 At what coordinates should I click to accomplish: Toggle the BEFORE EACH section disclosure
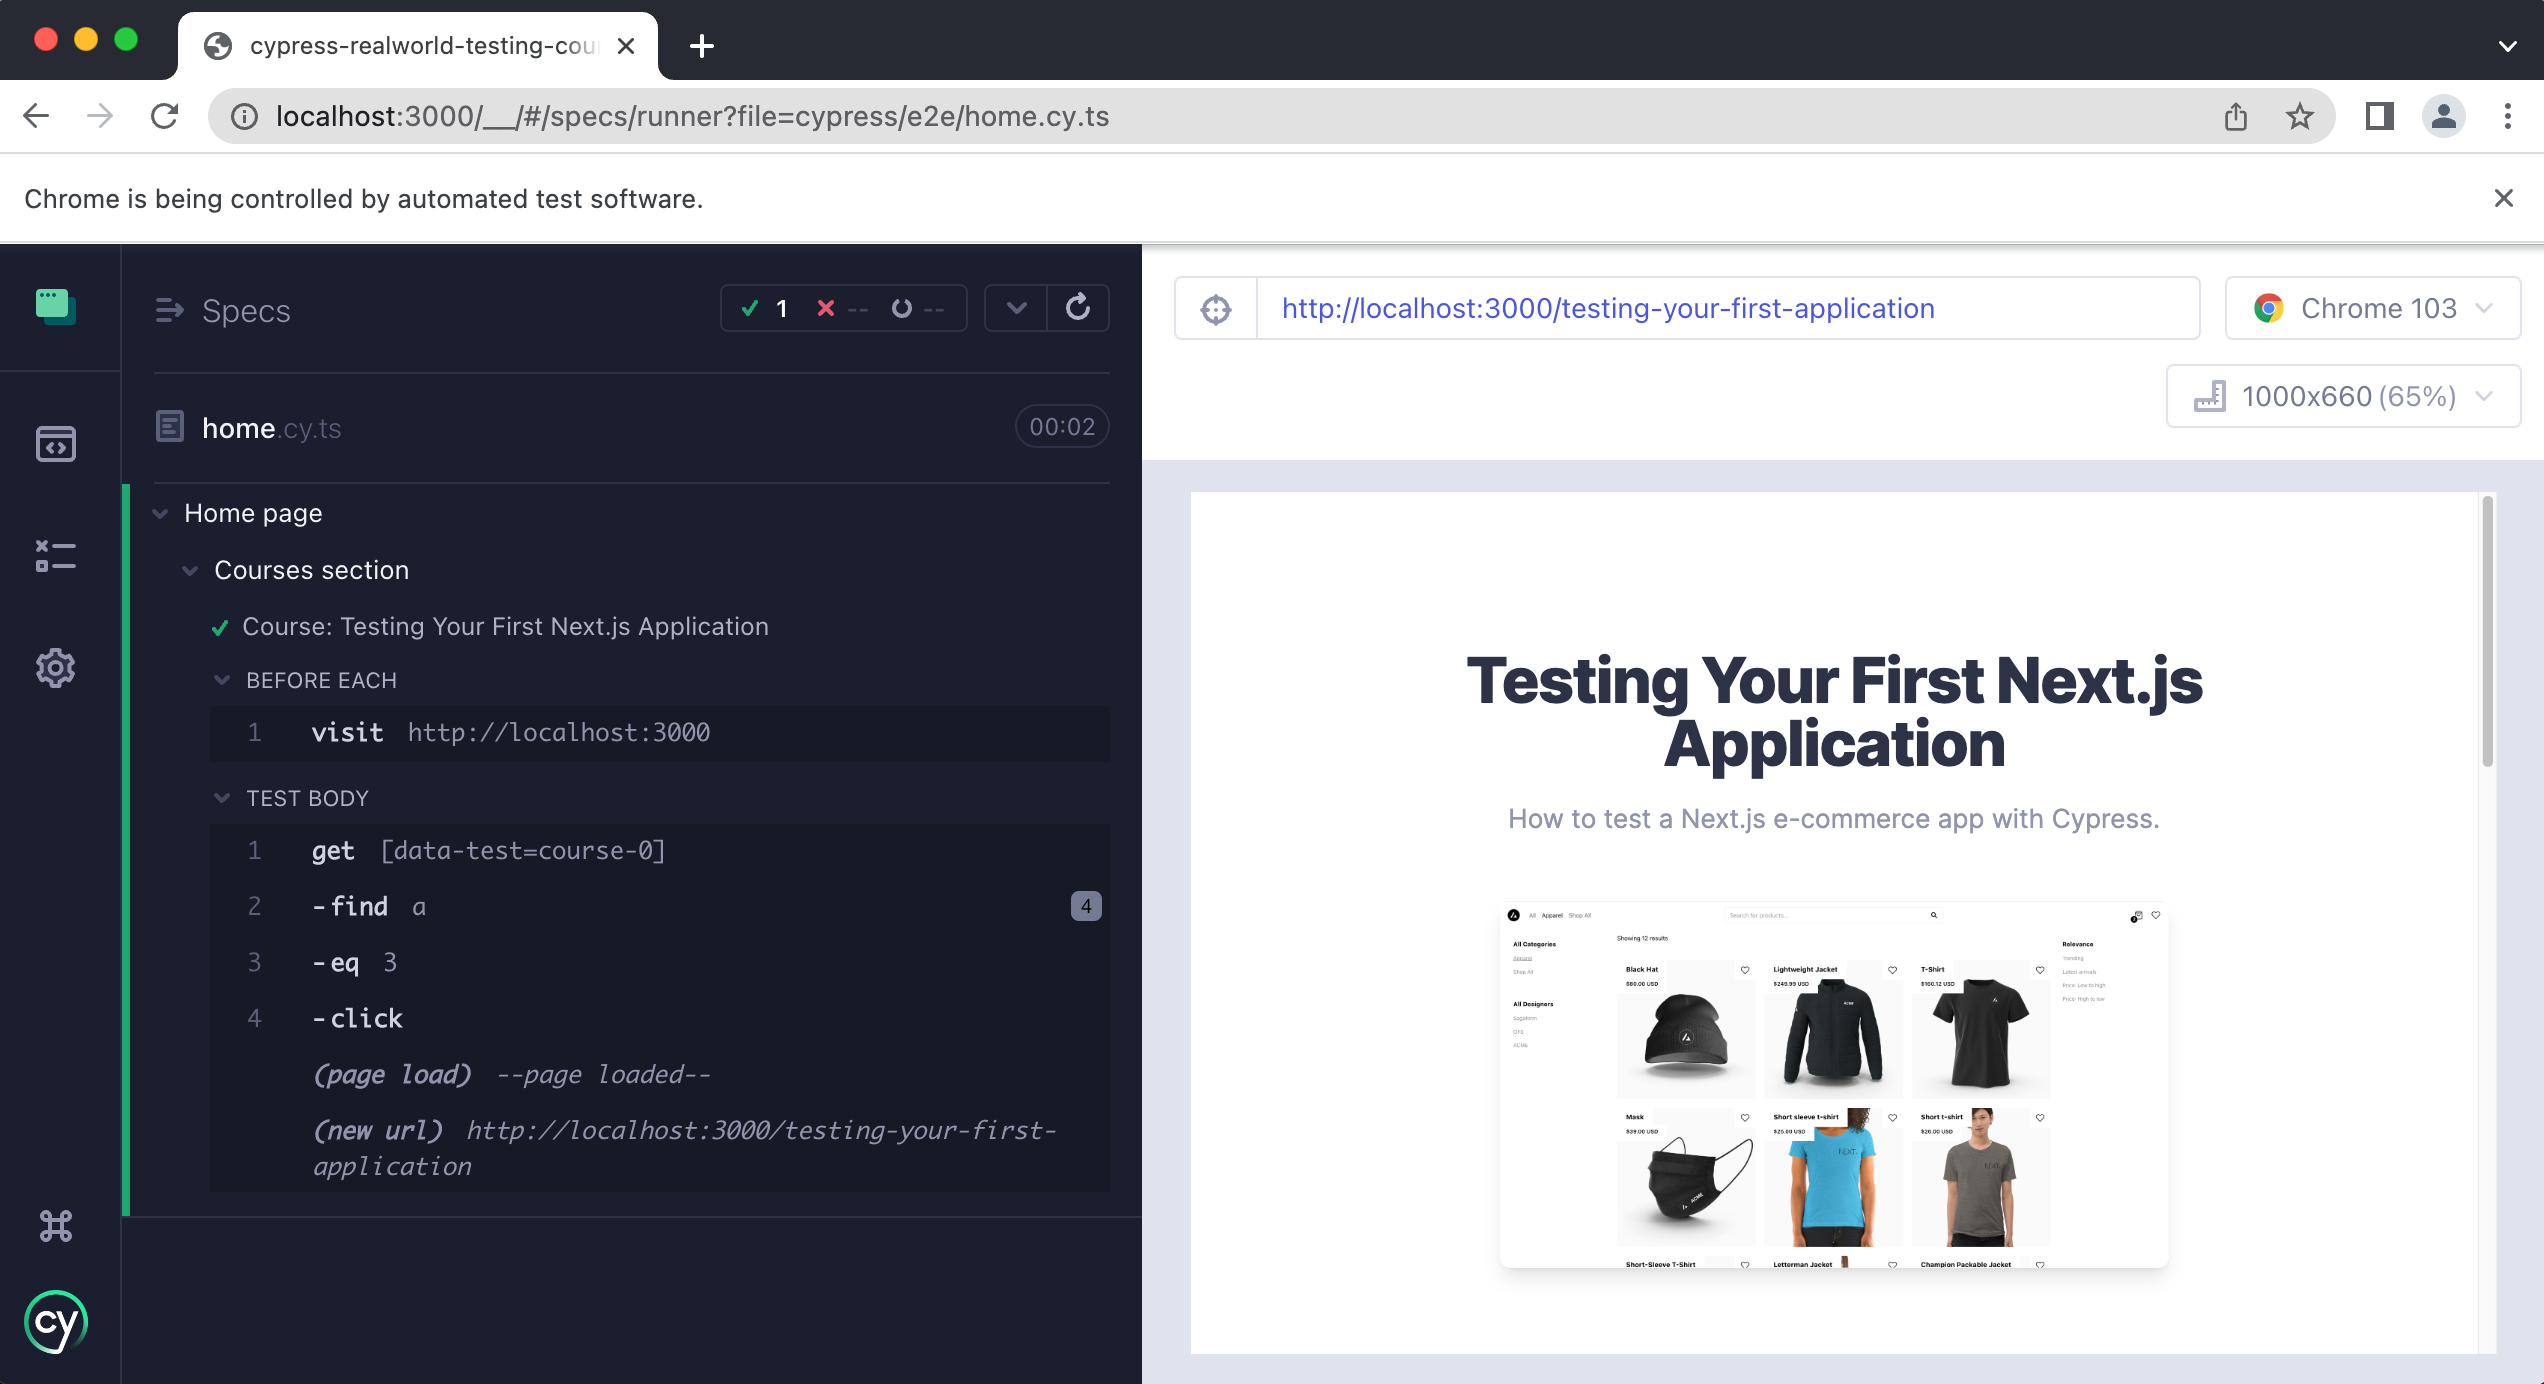click(223, 680)
